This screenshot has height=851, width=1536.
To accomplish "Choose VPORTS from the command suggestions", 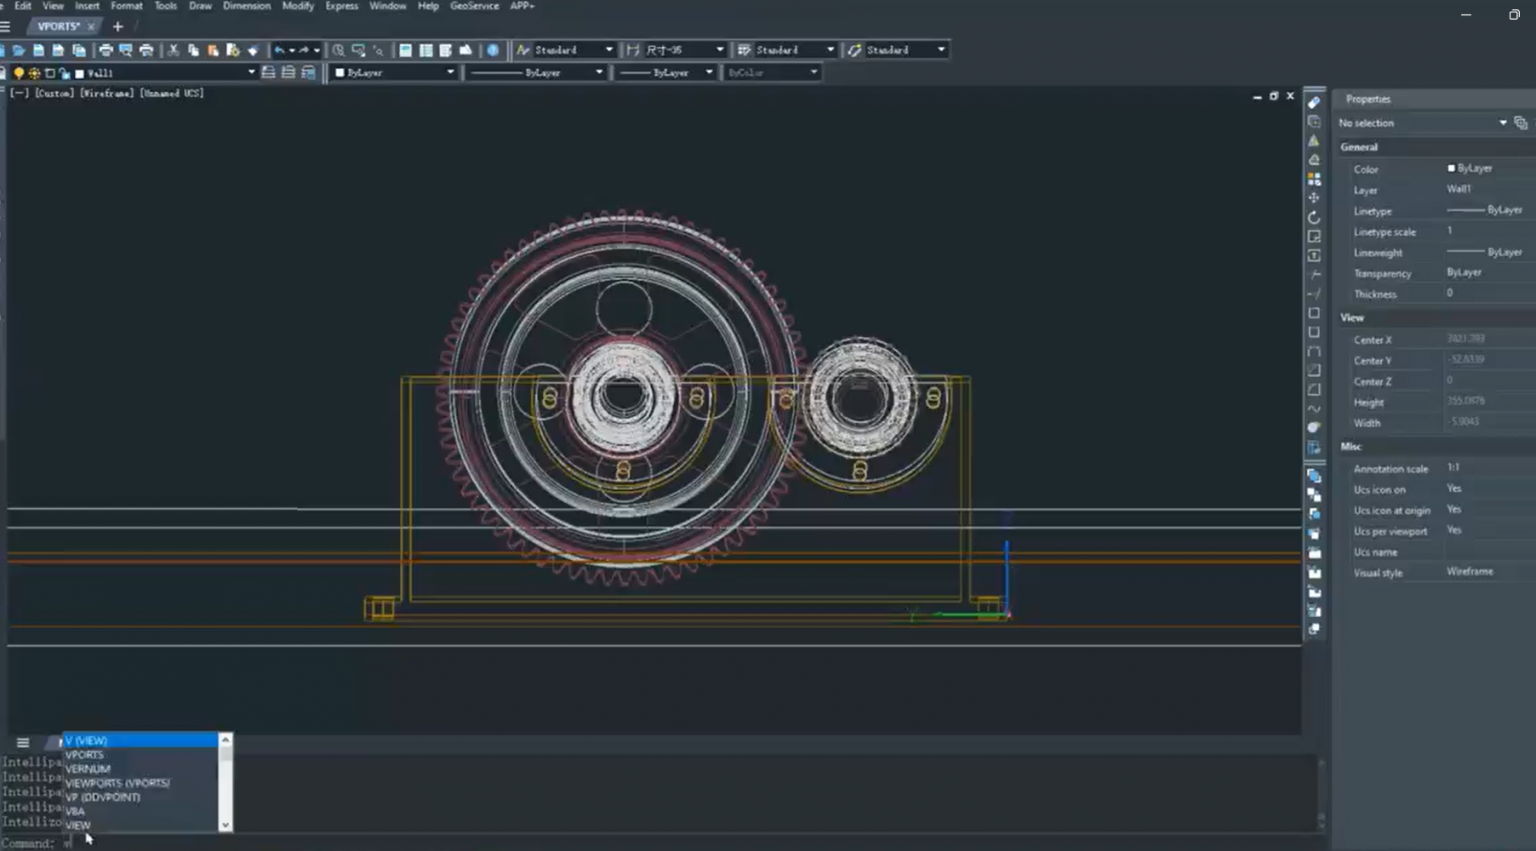I will click(x=85, y=755).
